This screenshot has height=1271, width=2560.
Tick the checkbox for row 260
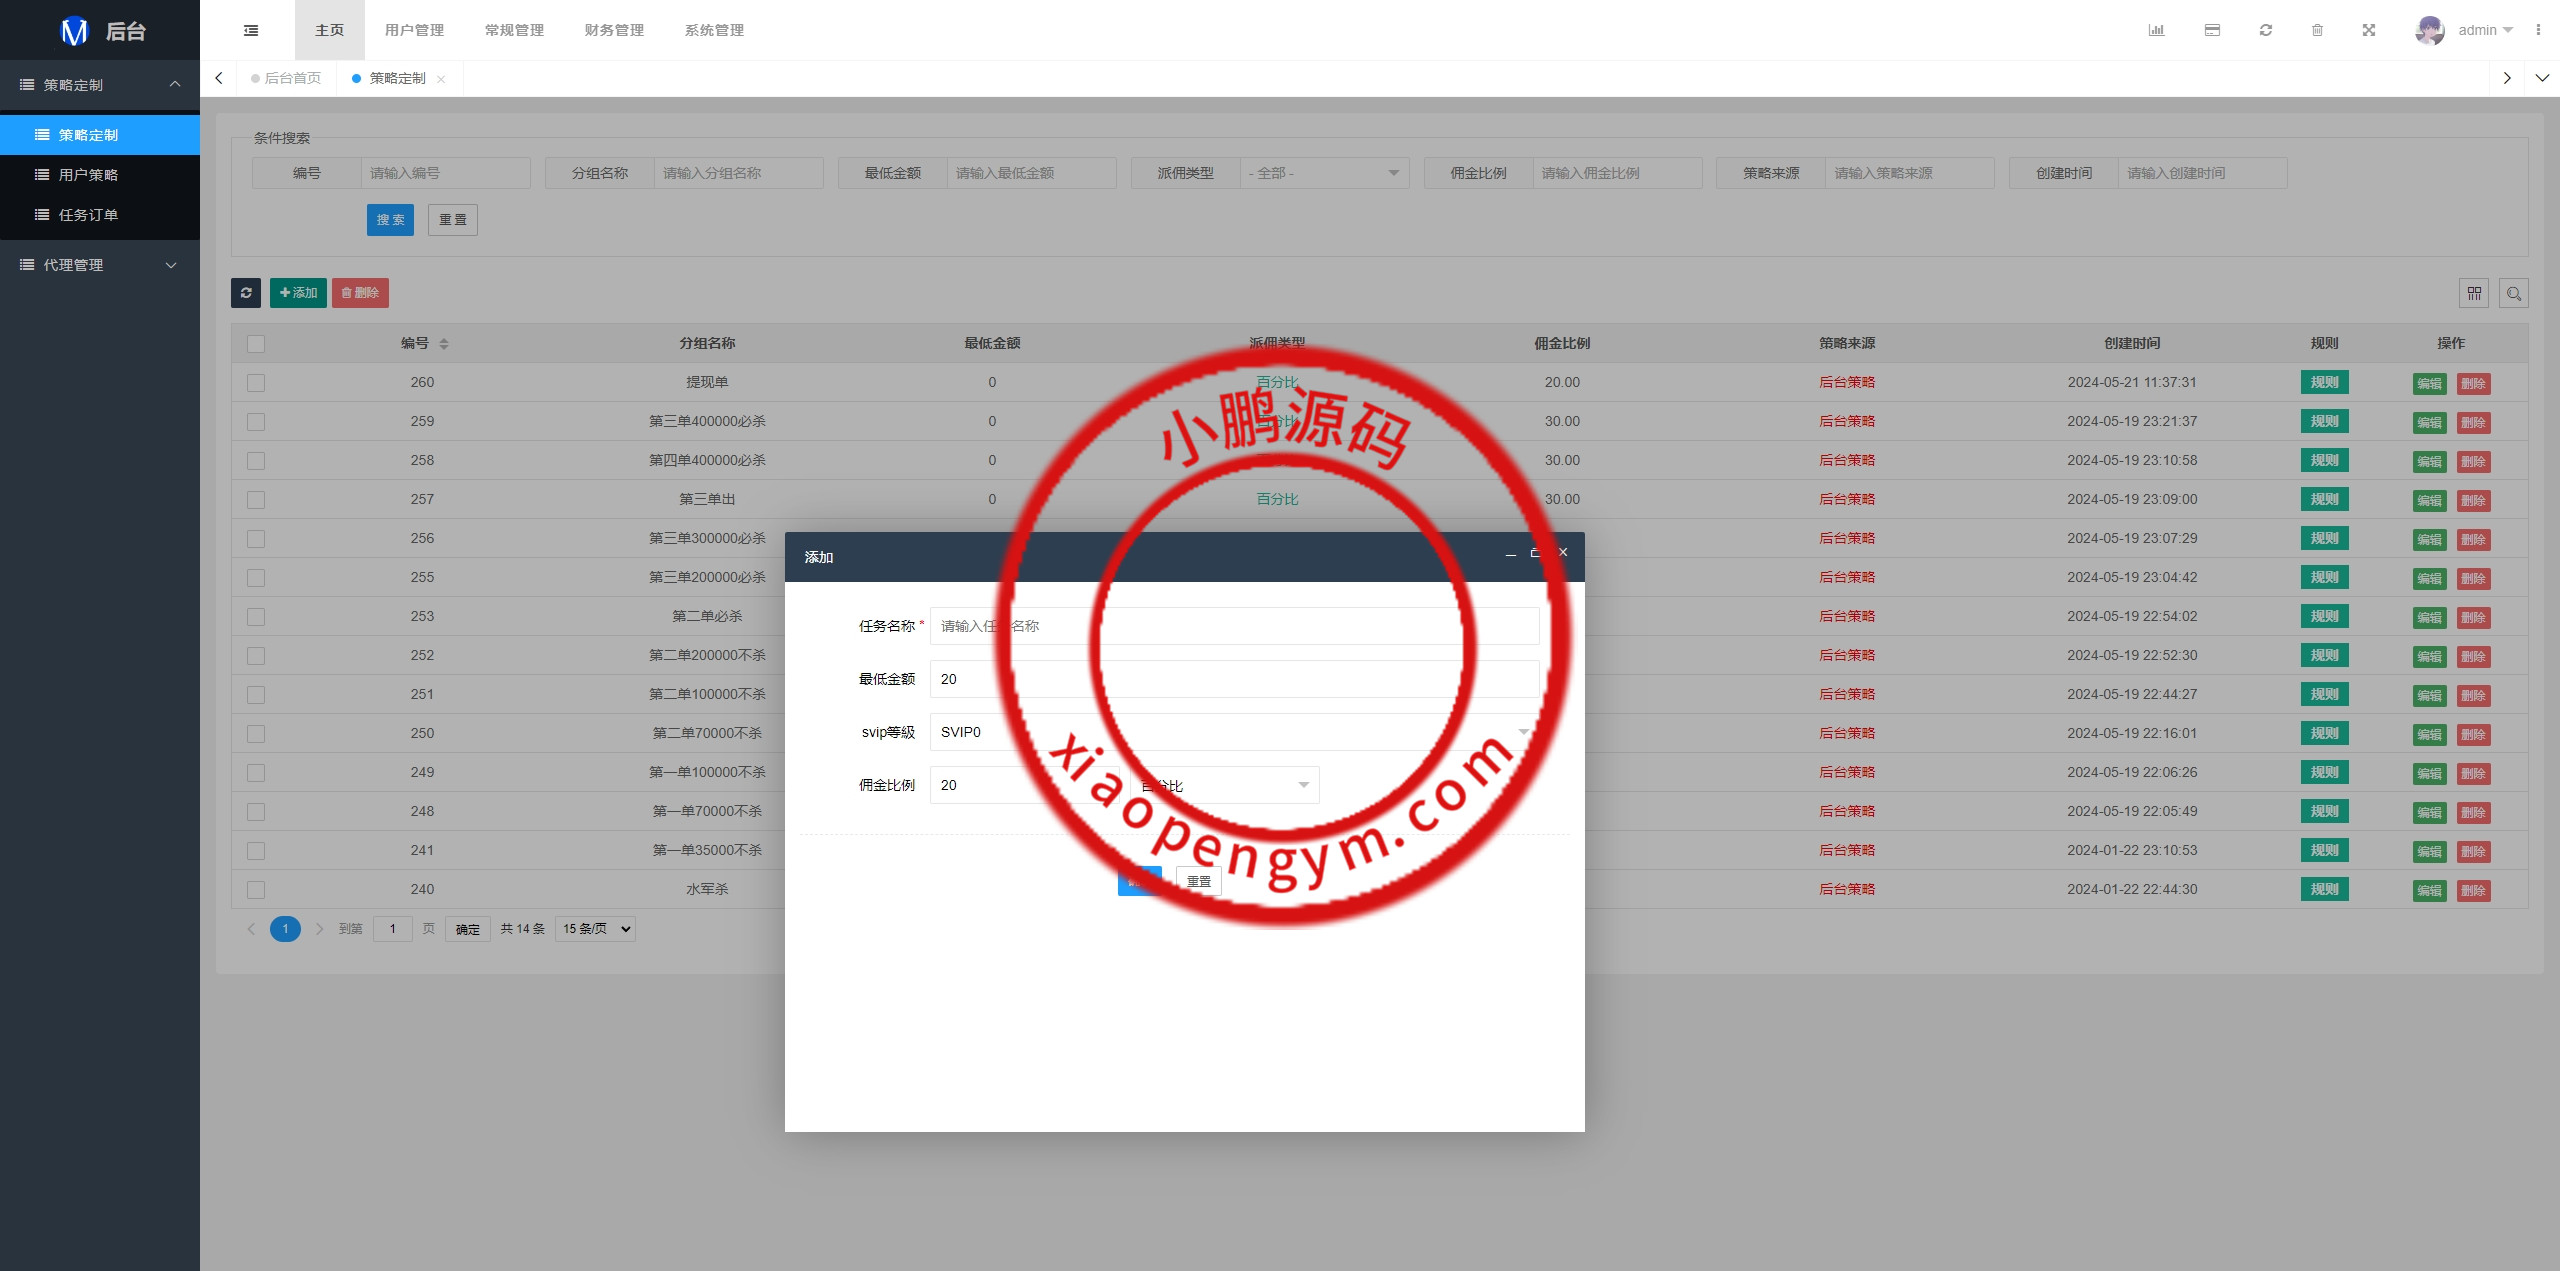pos(256,383)
